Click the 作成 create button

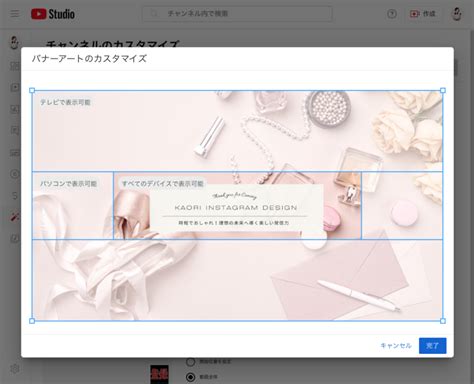pos(423,14)
